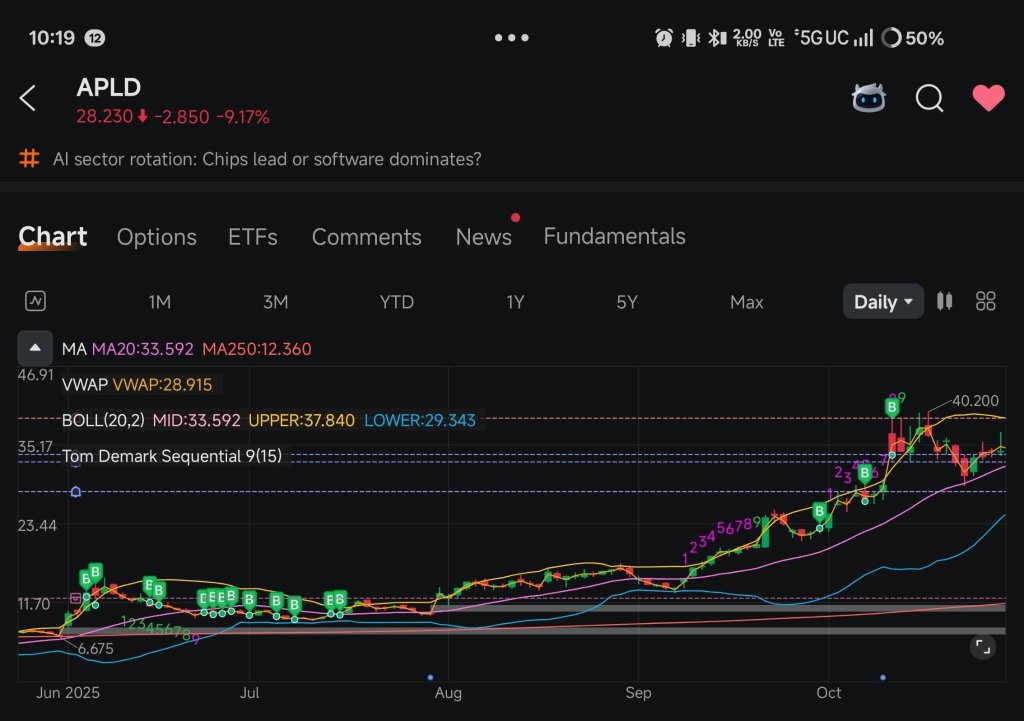Expand the Daily interval dropdown
Image resolution: width=1024 pixels, height=721 pixels.
[x=883, y=302]
